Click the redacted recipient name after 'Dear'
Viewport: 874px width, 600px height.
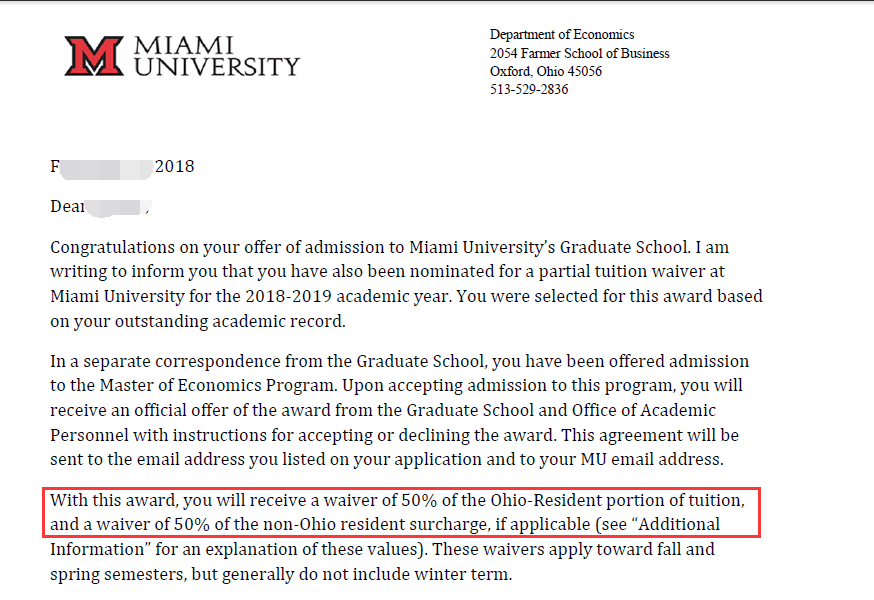coord(117,207)
